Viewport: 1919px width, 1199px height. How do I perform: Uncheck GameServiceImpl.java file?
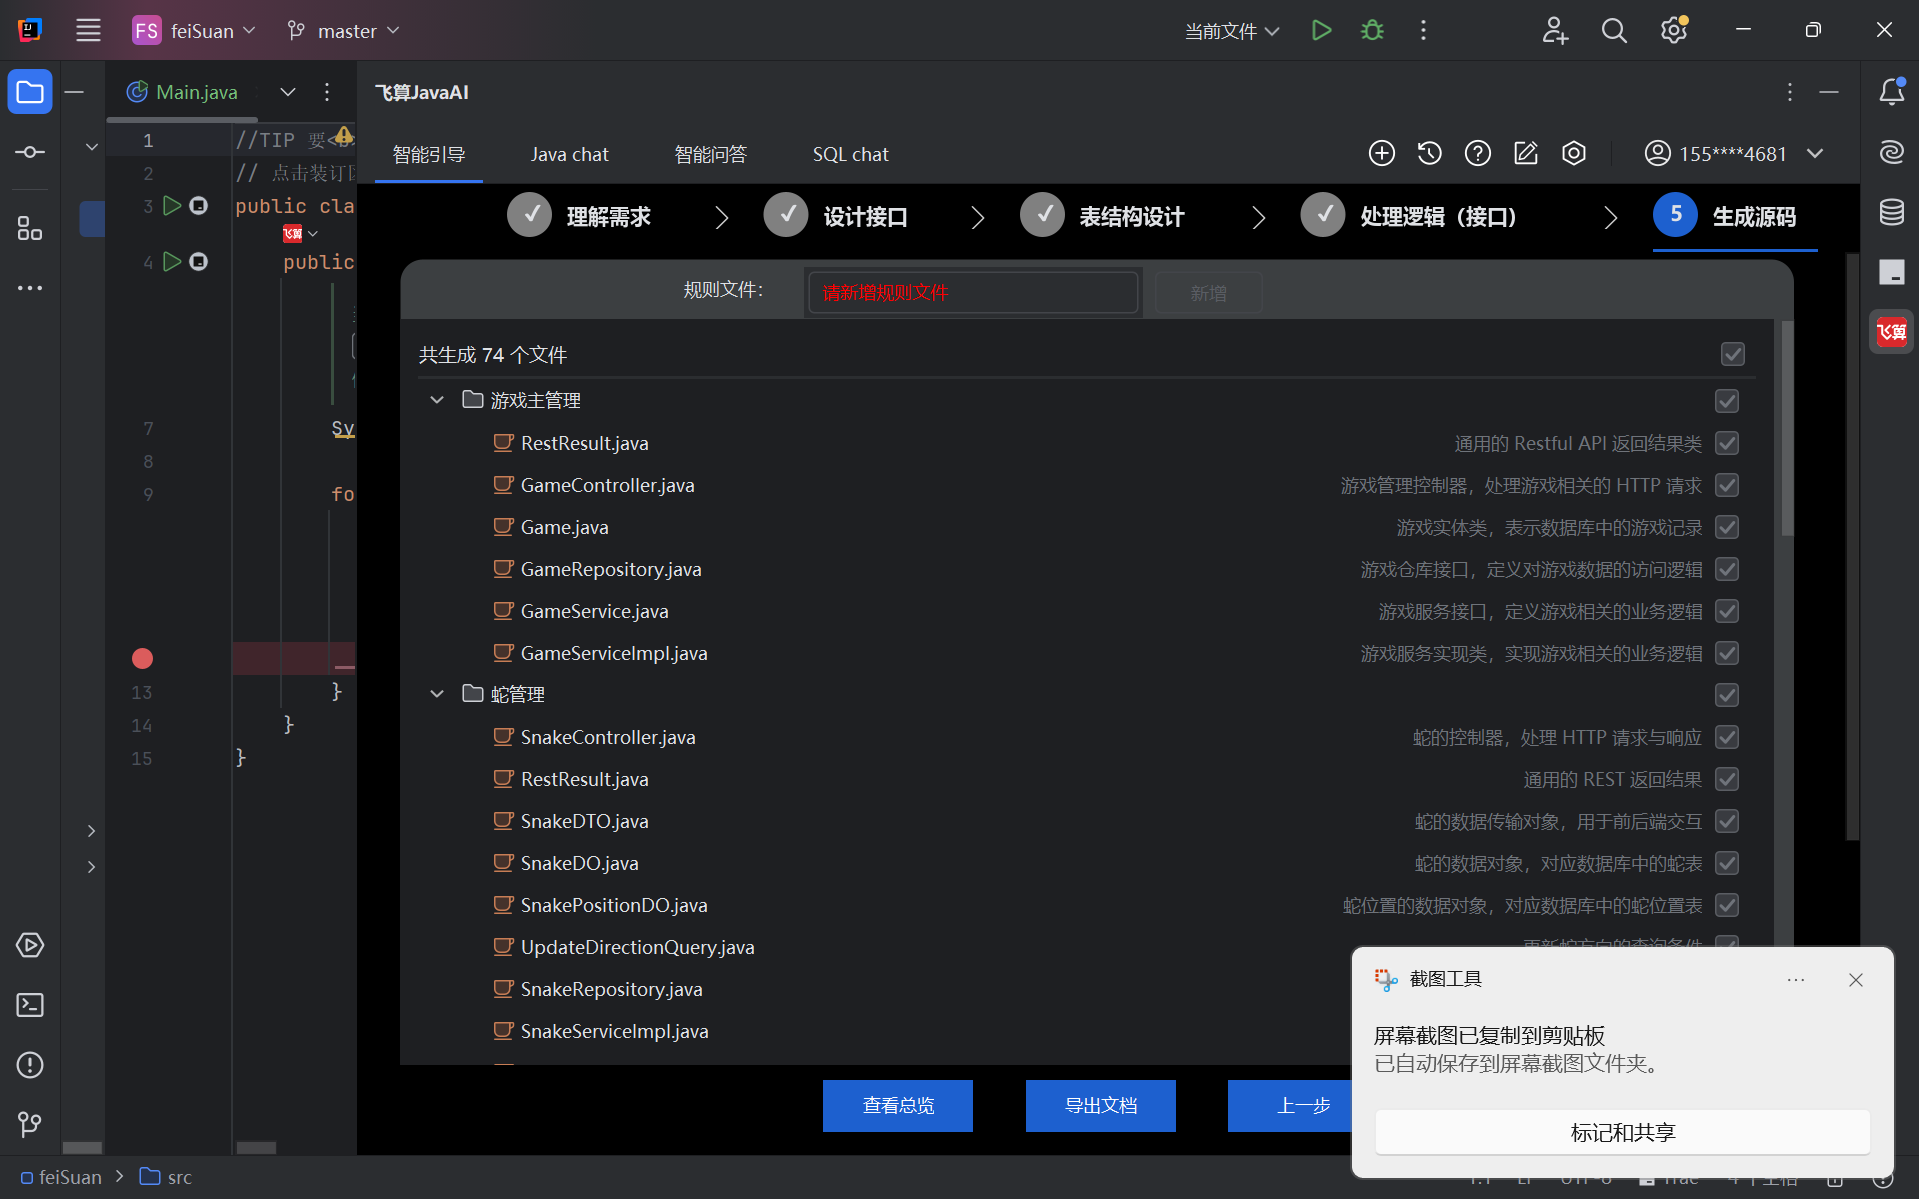(x=1727, y=653)
